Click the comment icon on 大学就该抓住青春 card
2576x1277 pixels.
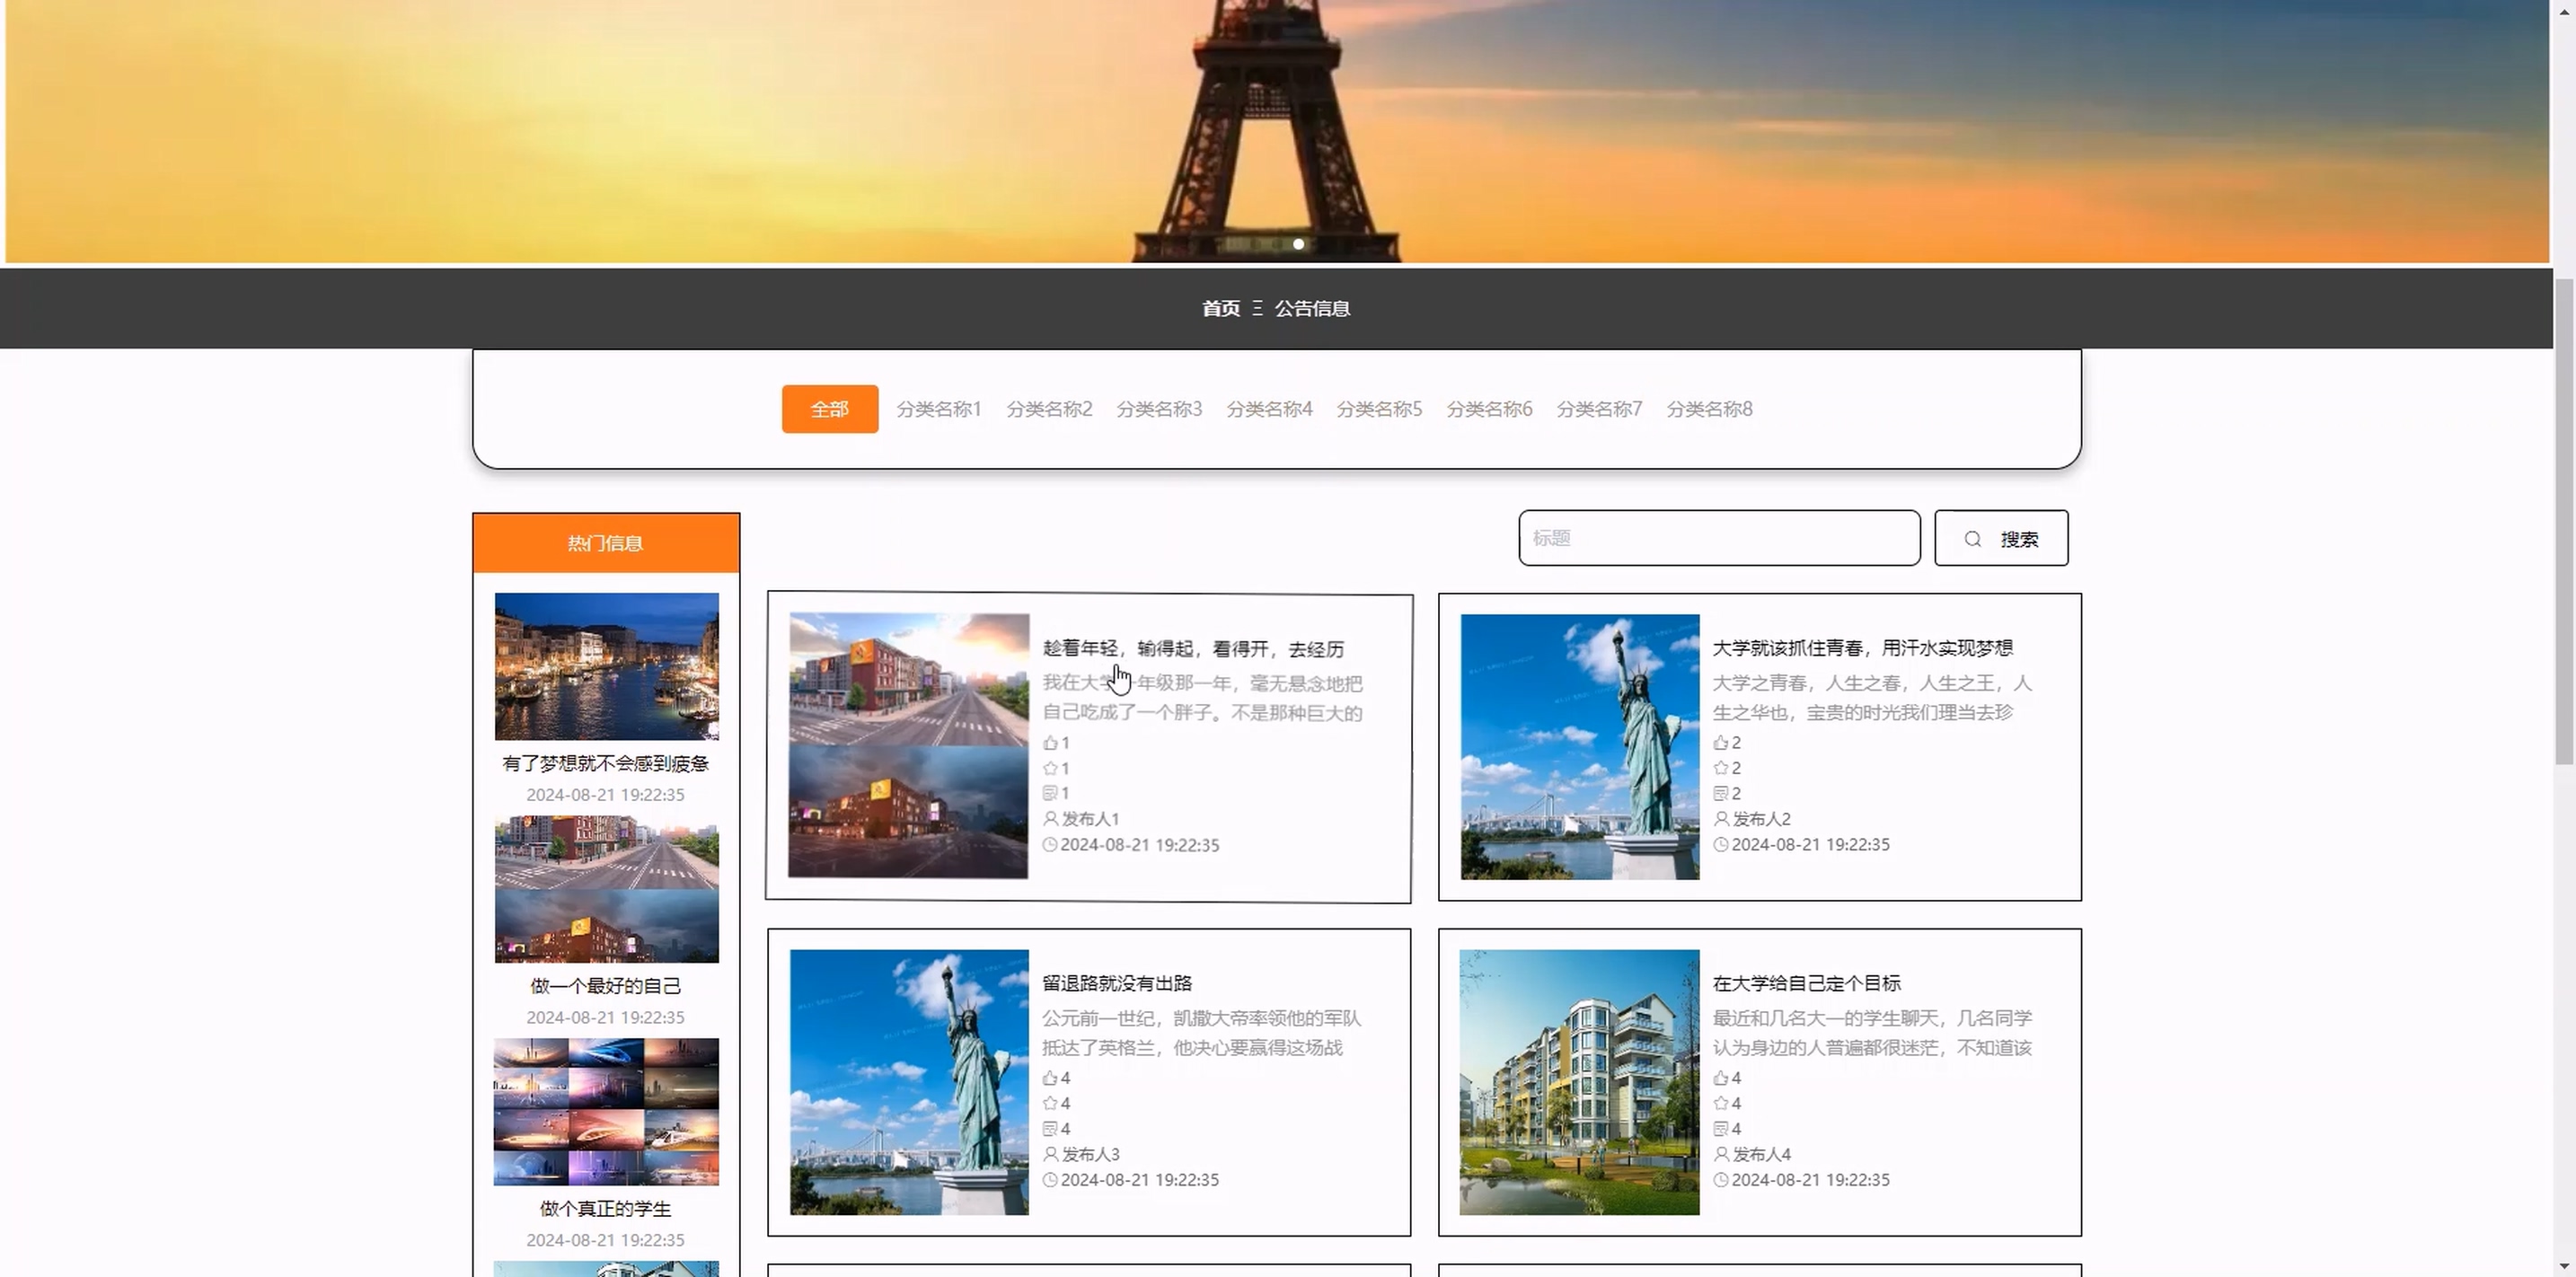(1720, 793)
